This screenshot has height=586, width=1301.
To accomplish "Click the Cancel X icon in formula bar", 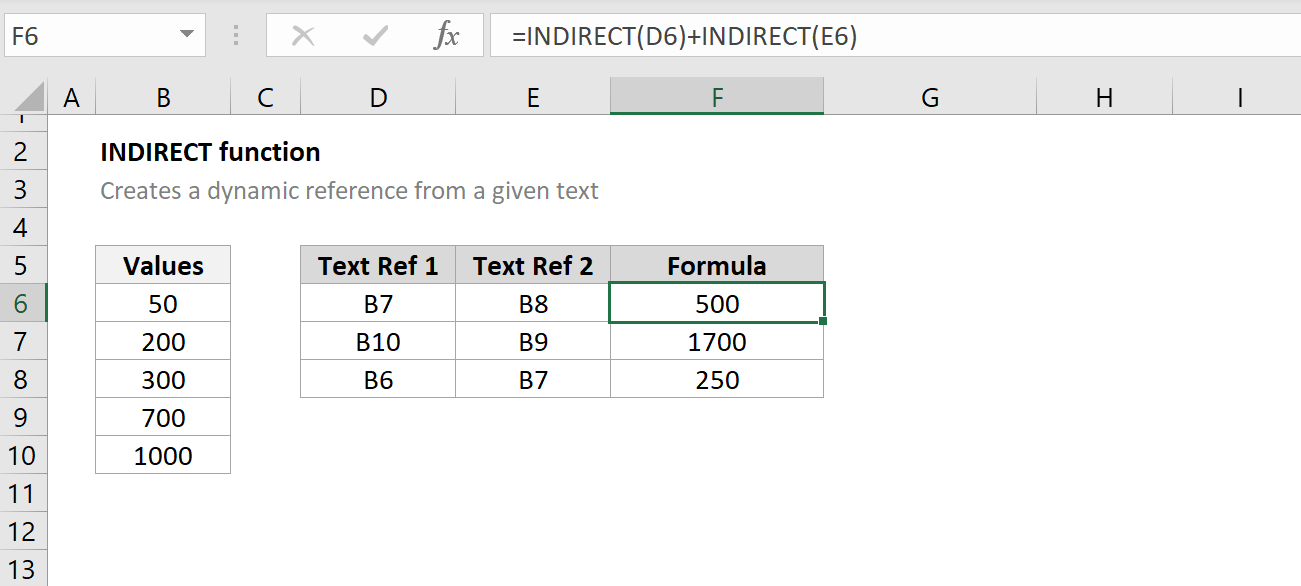I will pyautogui.click(x=303, y=37).
